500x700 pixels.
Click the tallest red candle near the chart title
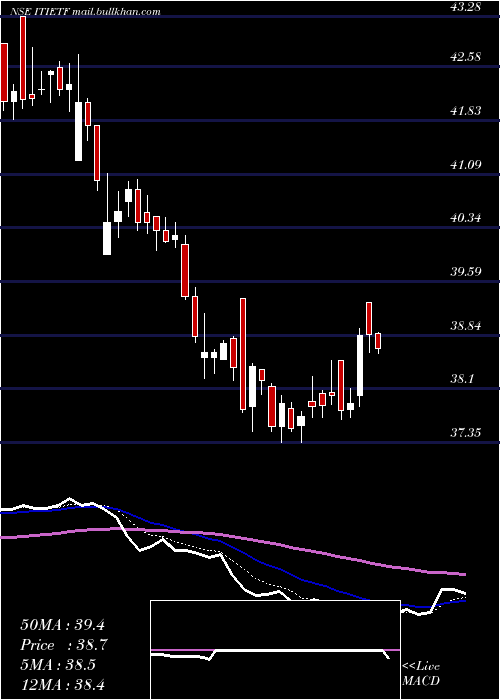click(23, 58)
